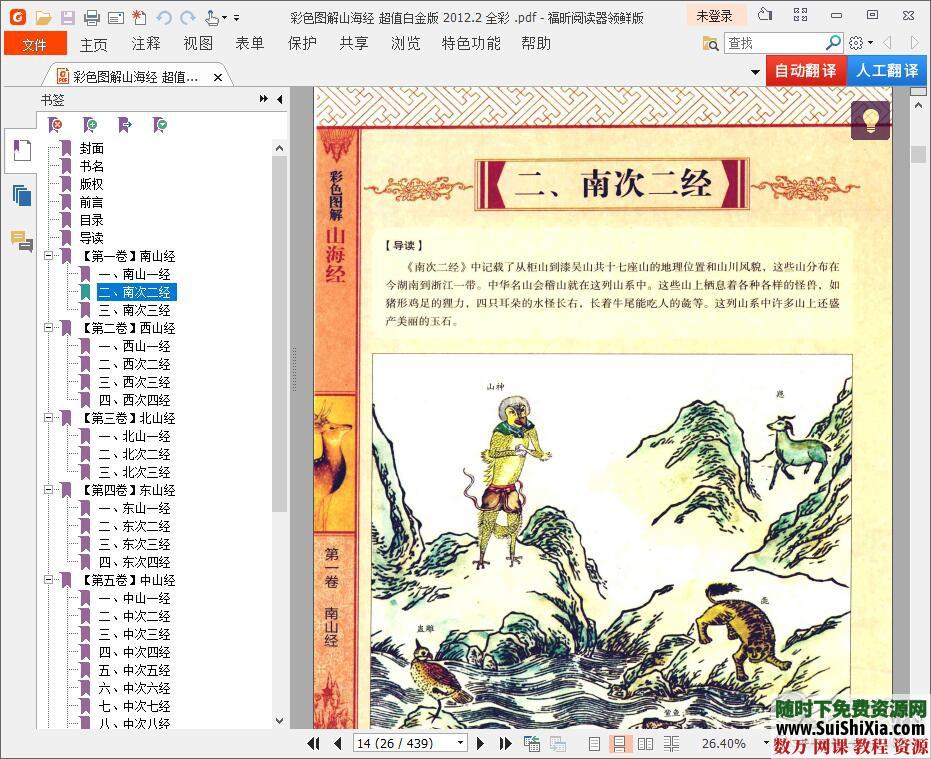This screenshot has width=931, height=759.
Task: Toggle continuous scrolling page layout
Action: [619, 744]
